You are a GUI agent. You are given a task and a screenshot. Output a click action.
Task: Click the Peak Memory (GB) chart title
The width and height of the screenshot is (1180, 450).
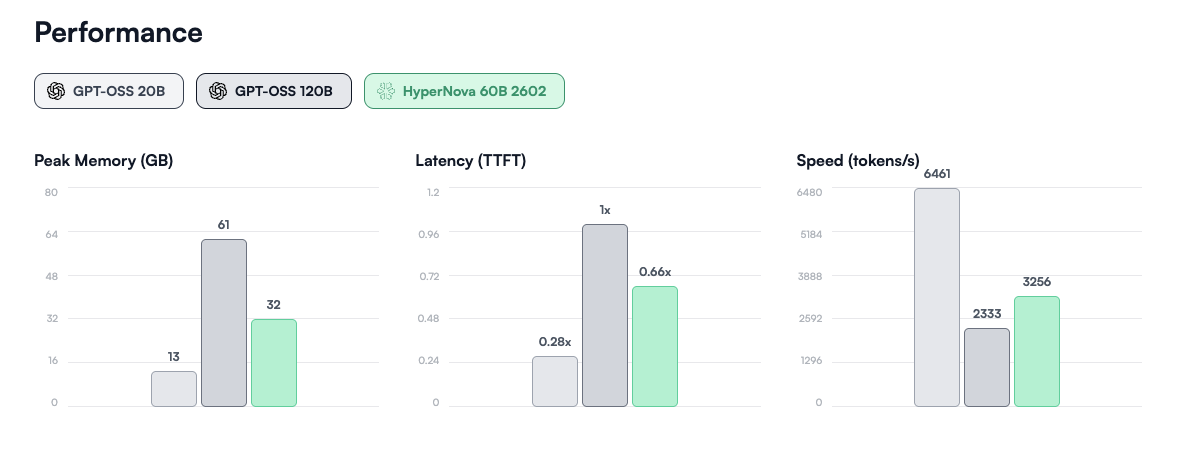tap(104, 160)
